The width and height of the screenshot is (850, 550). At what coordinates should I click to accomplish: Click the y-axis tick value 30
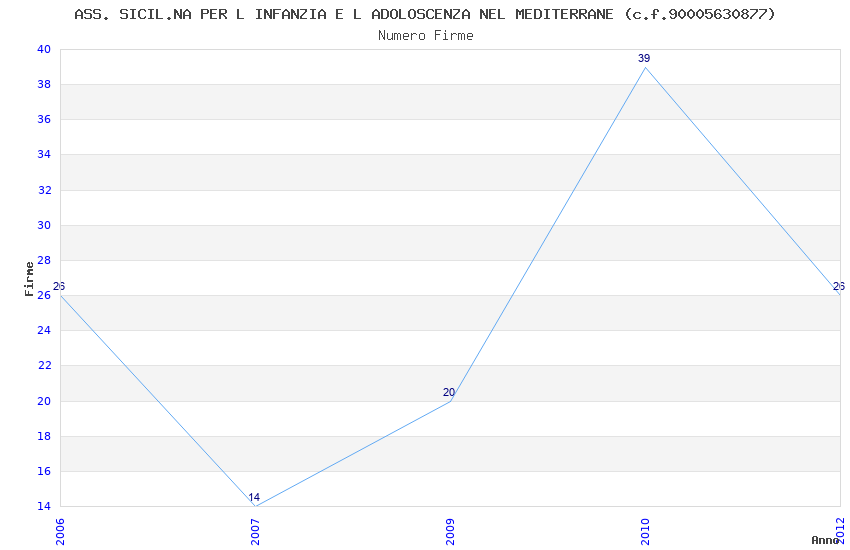44,225
